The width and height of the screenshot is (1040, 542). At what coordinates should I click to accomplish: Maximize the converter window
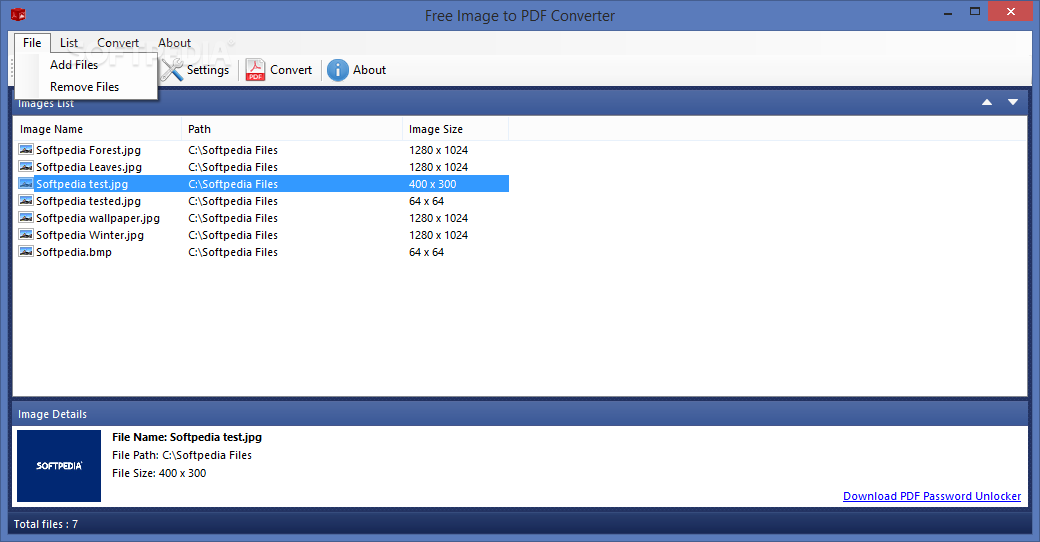(974, 11)
